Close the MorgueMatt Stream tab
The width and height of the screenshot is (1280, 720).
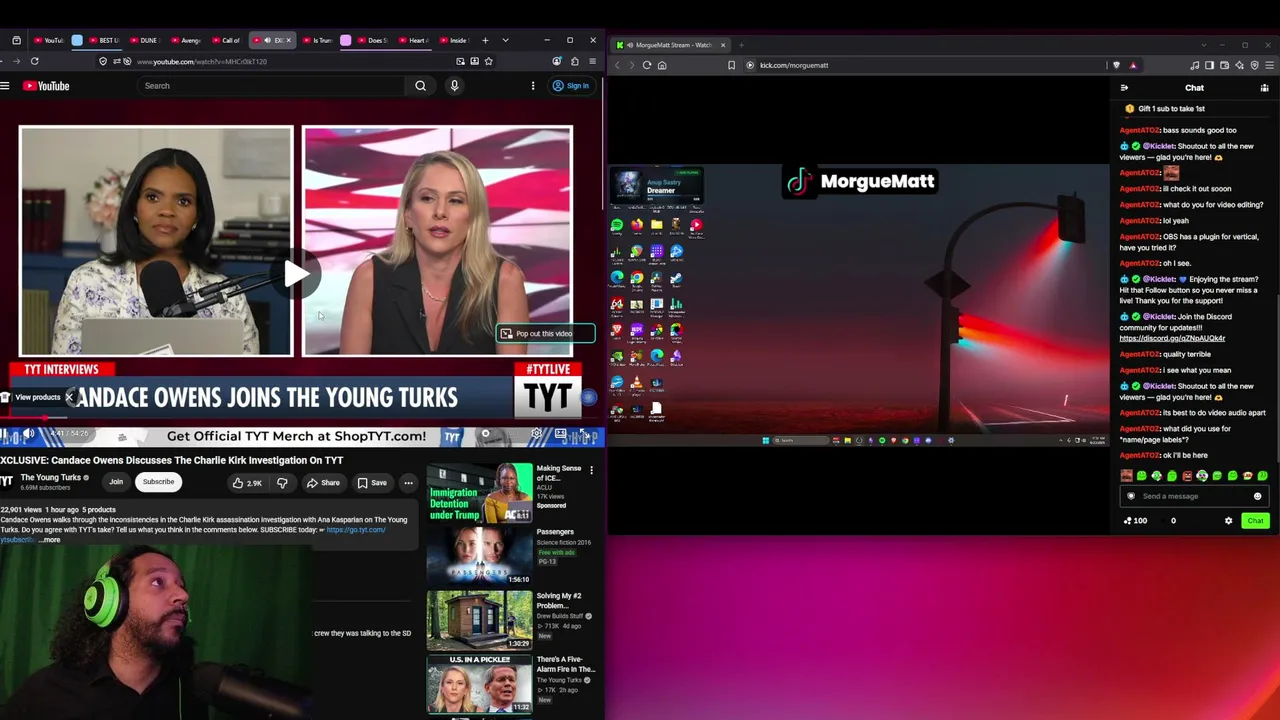click(x=723, y=45)
